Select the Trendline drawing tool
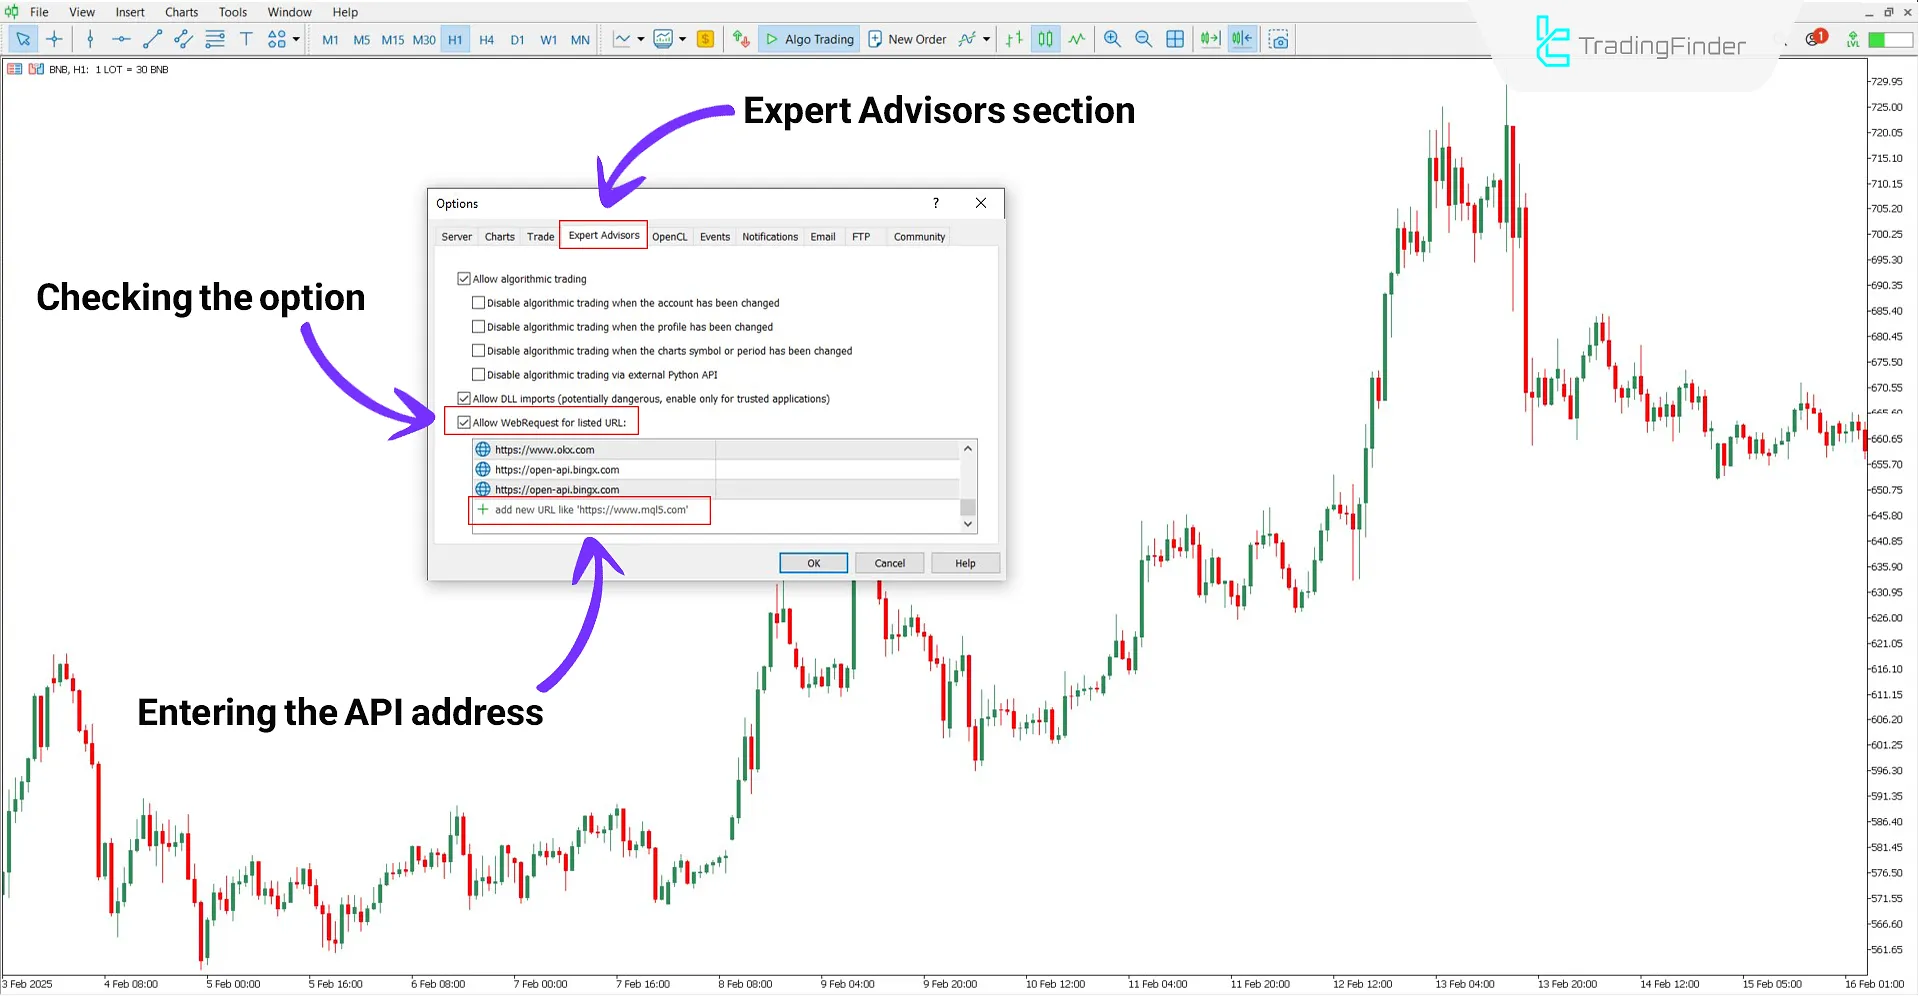The height and width of the screenshot is (996, 1919). point(152,40)
